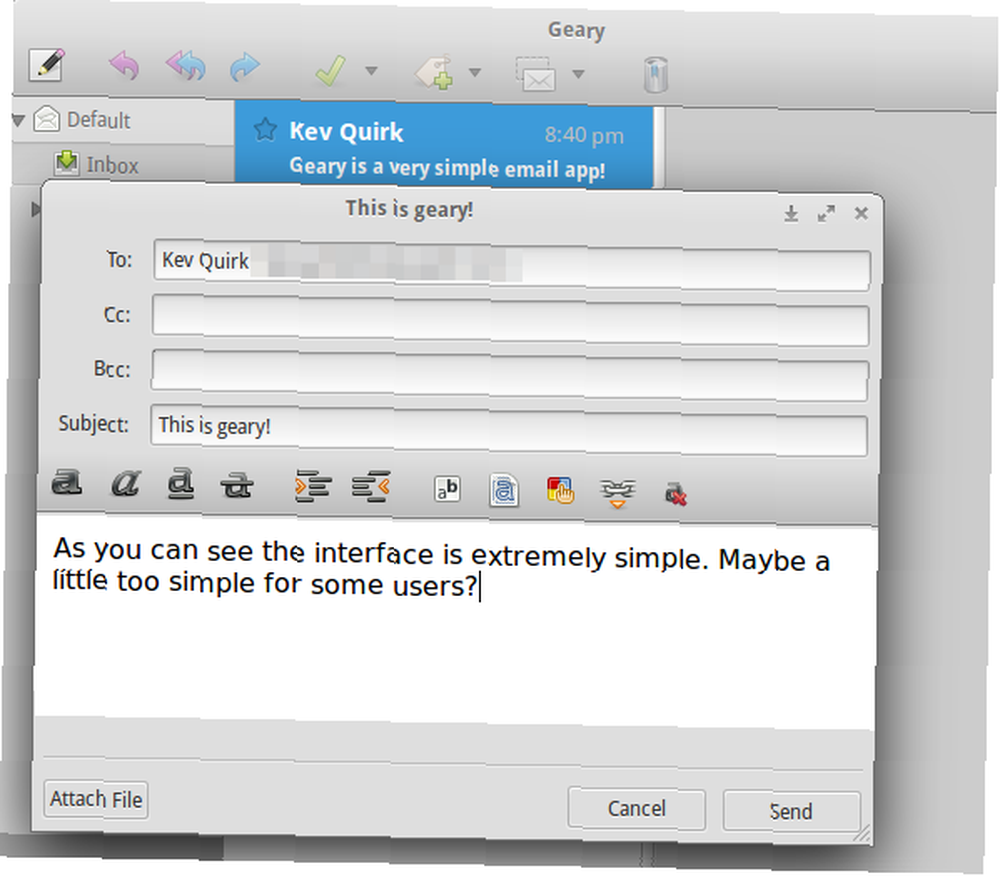Click the composer expand arrows icon
1000x876 pixels.
[x=826, y=214]
